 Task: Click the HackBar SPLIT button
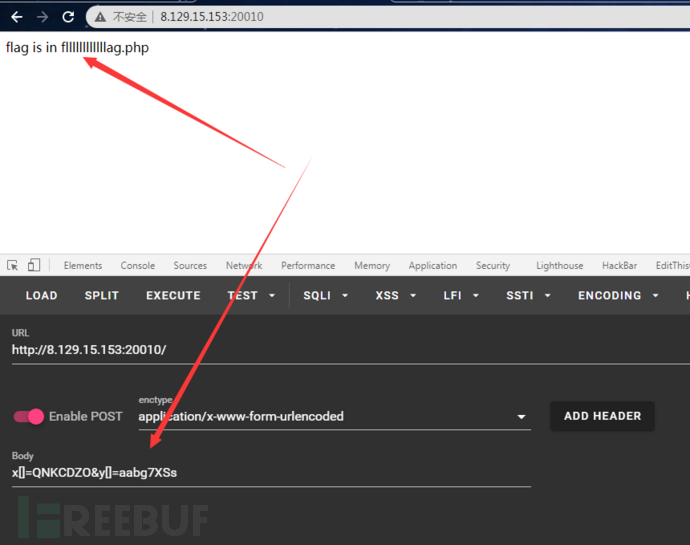102,295
